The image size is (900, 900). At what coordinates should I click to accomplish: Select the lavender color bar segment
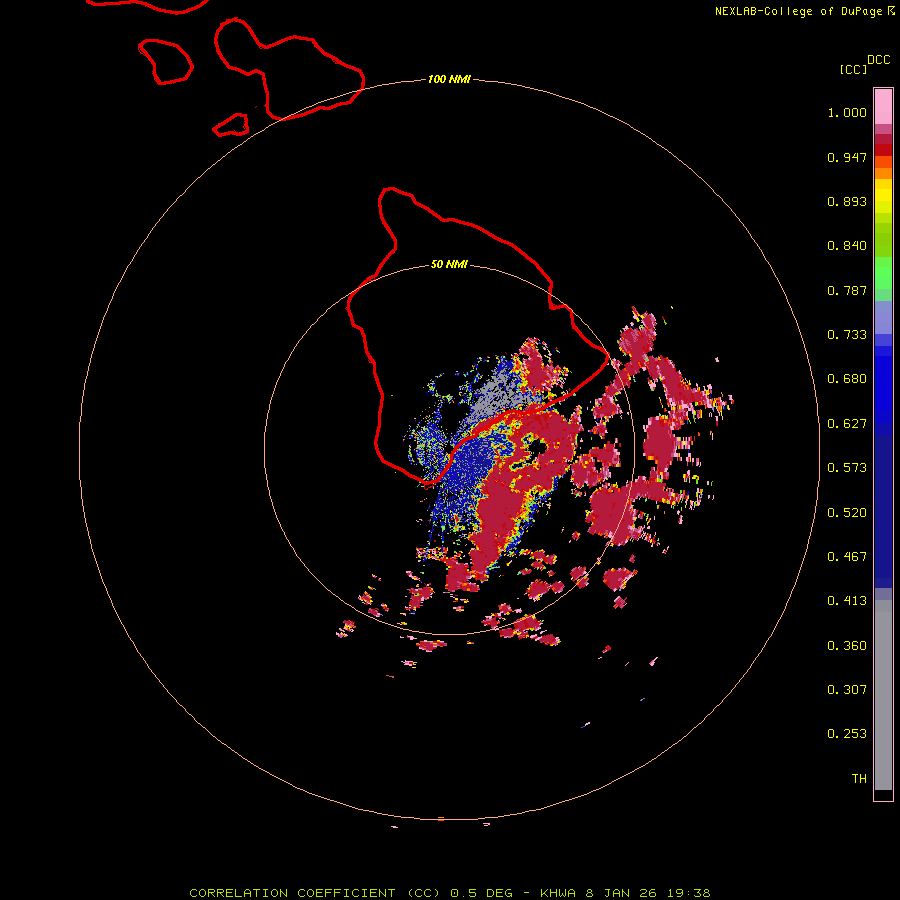pos(883,317)
